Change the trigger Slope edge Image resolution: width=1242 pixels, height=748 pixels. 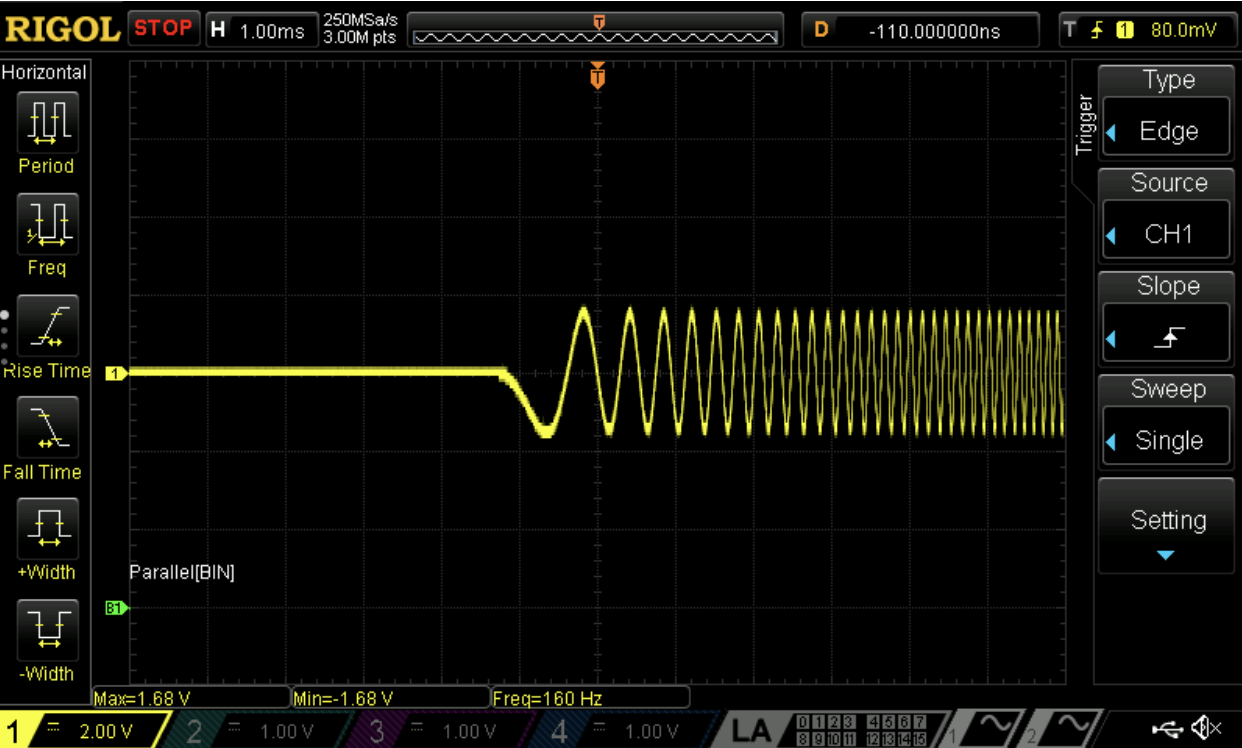pyautogui.click(x=1166, y=337)
